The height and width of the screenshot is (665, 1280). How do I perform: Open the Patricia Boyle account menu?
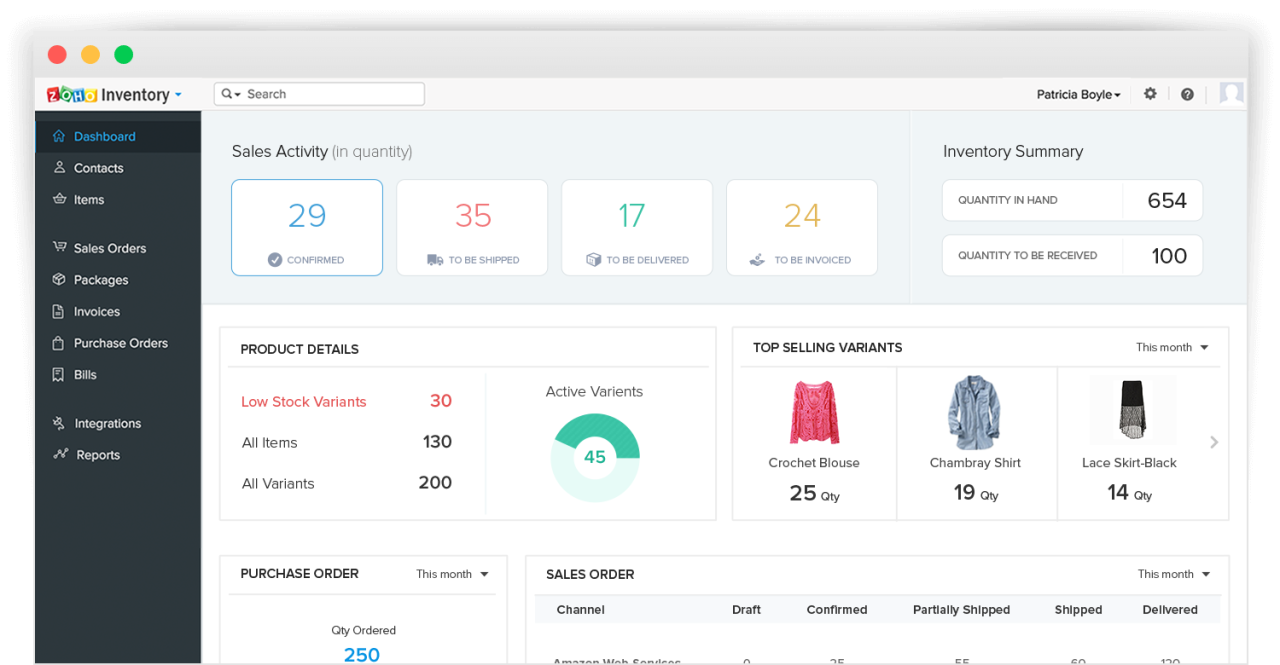1078,94
